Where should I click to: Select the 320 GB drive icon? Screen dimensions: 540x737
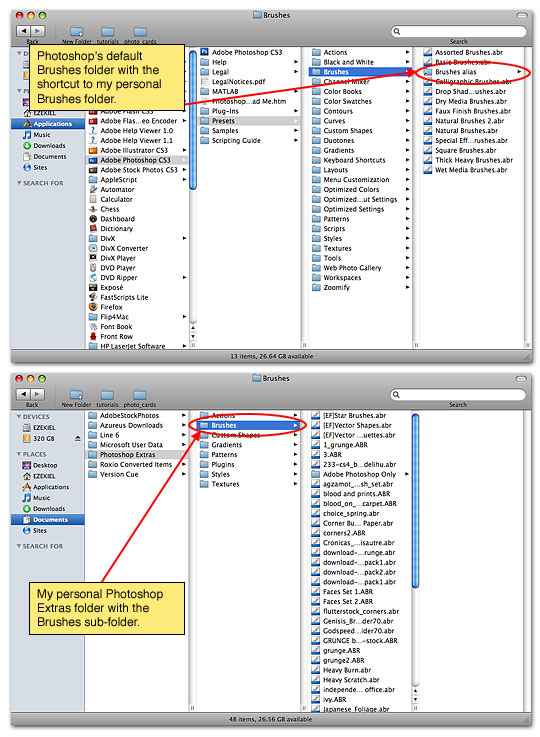point(27,439)
